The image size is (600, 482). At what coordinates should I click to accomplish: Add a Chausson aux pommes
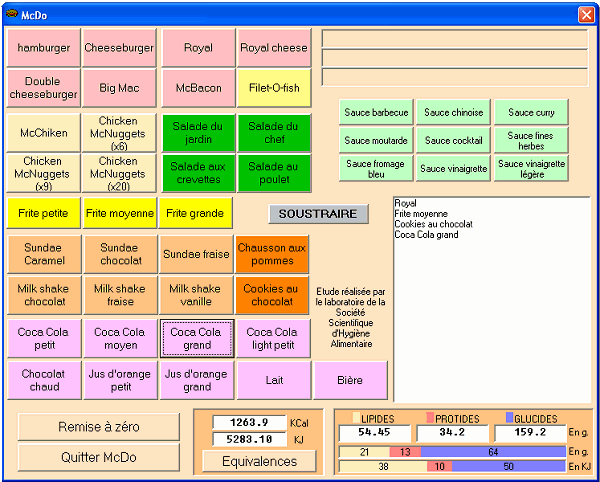(x=272, y=254)
